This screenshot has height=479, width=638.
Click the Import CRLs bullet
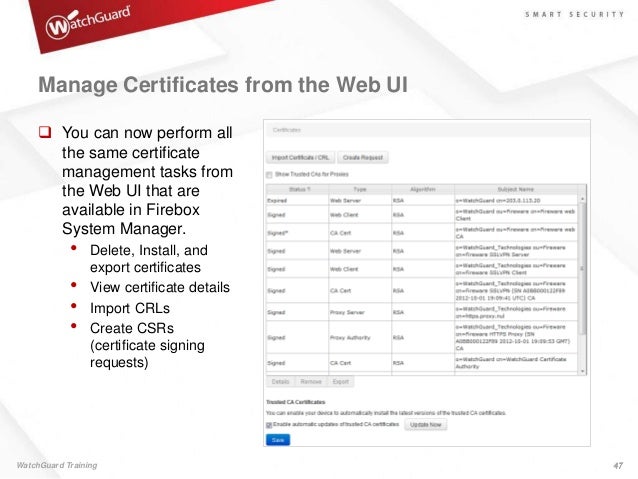pos(130,308)
